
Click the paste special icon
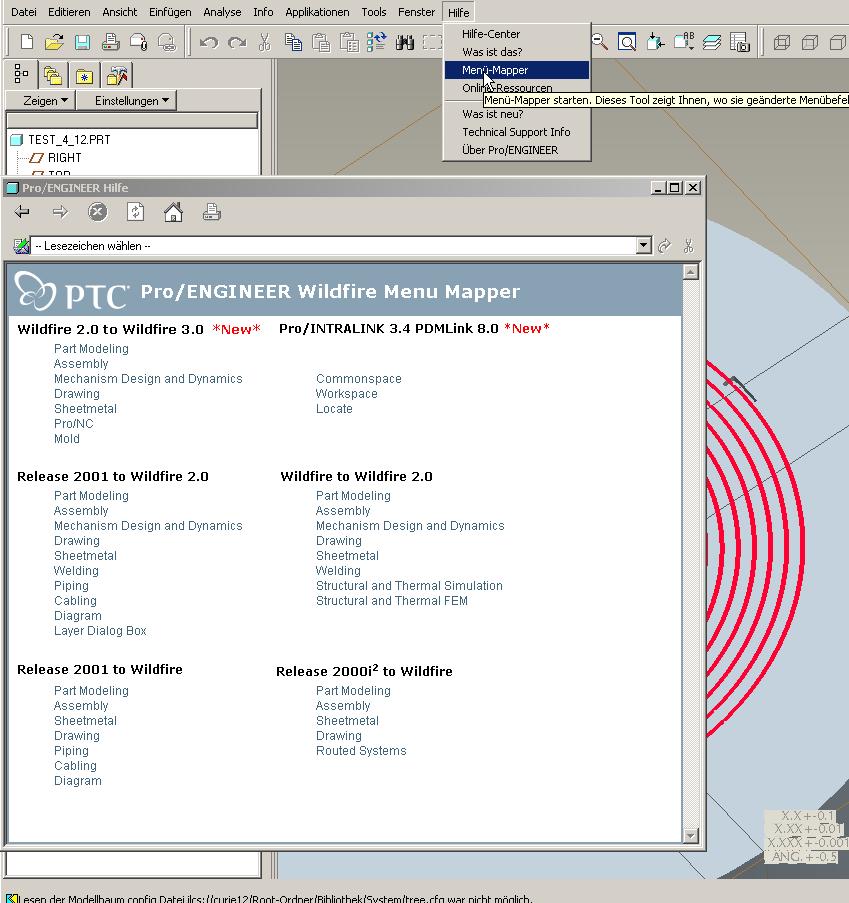coord(348,42)
